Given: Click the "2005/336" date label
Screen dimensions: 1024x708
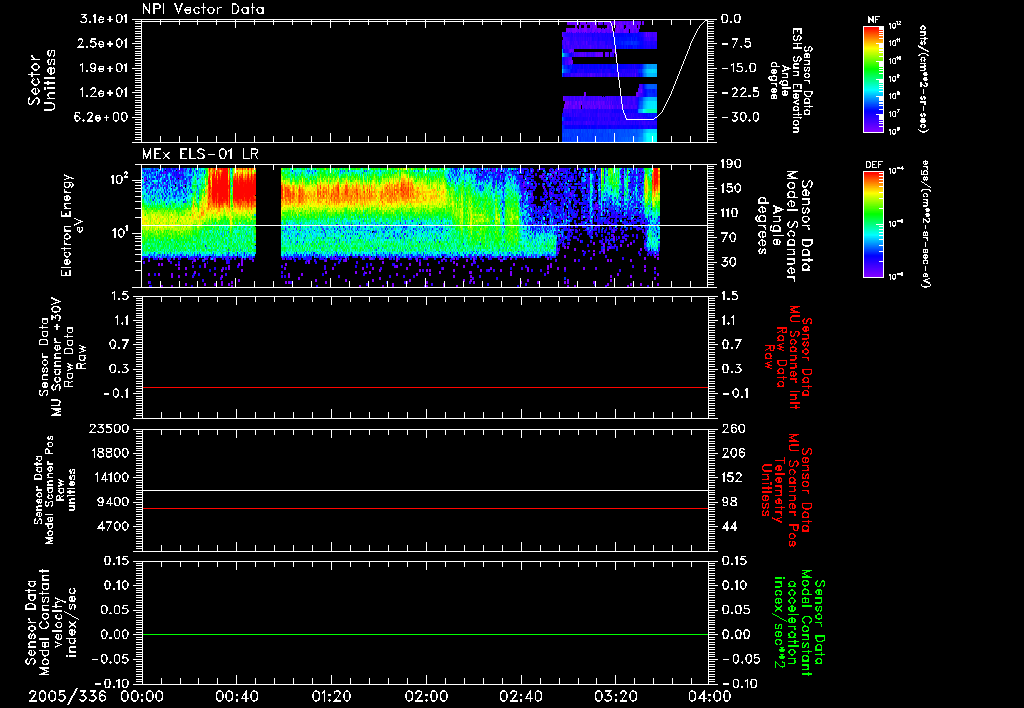Looking at the screenshot, I should 67,696.
